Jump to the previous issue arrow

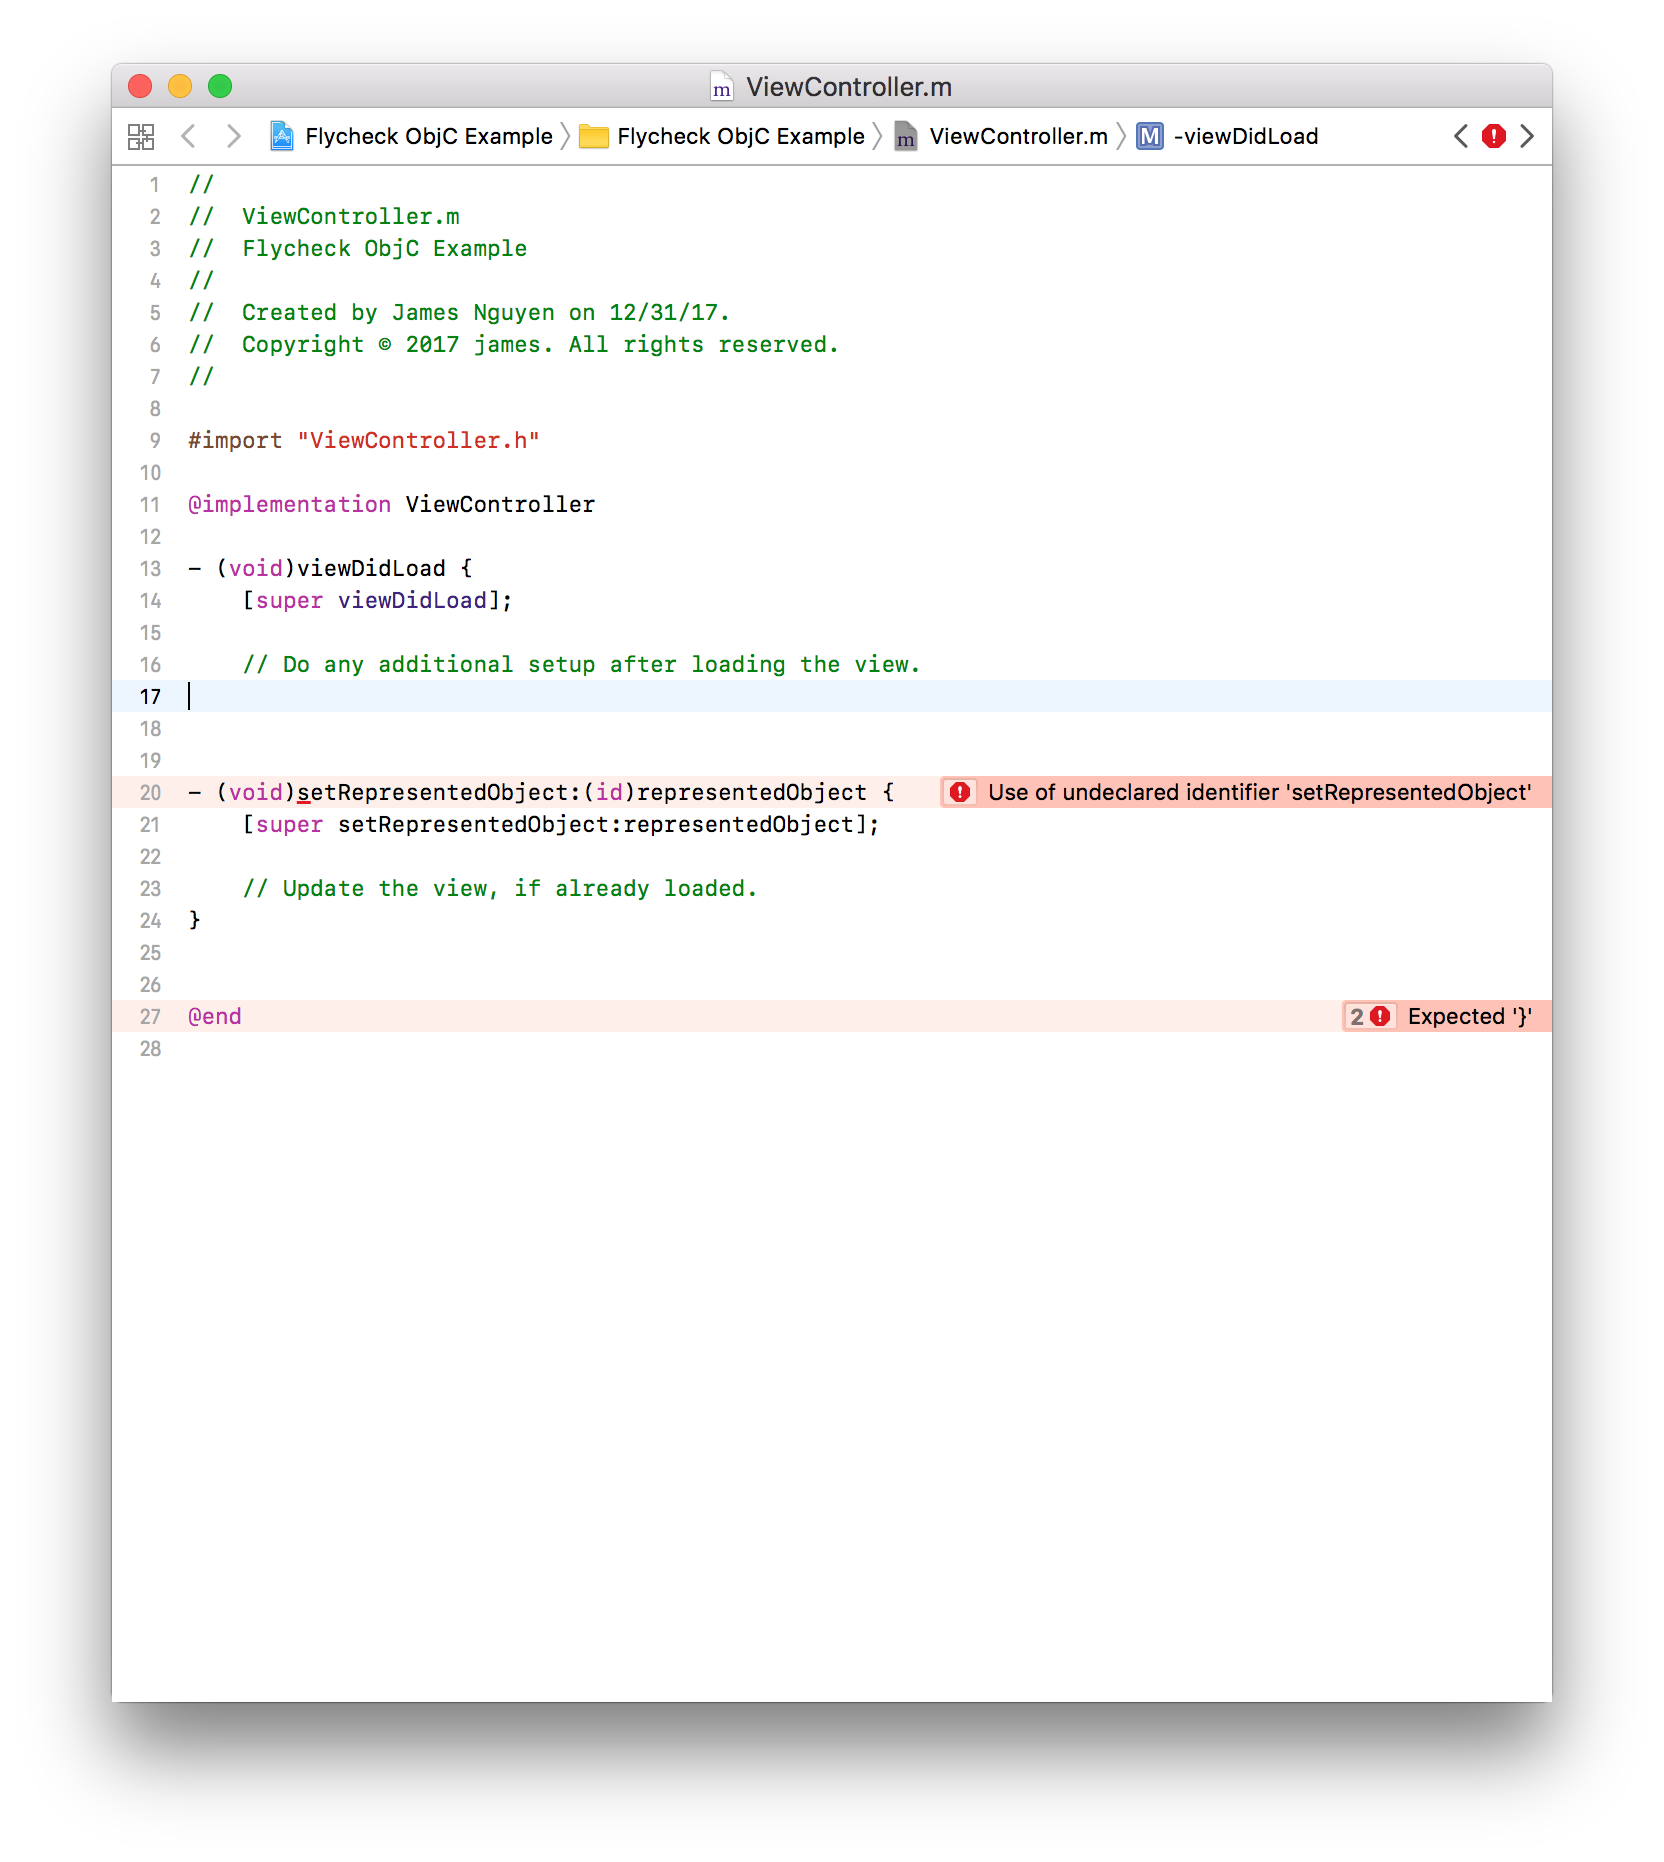(x=1461, y=136)
